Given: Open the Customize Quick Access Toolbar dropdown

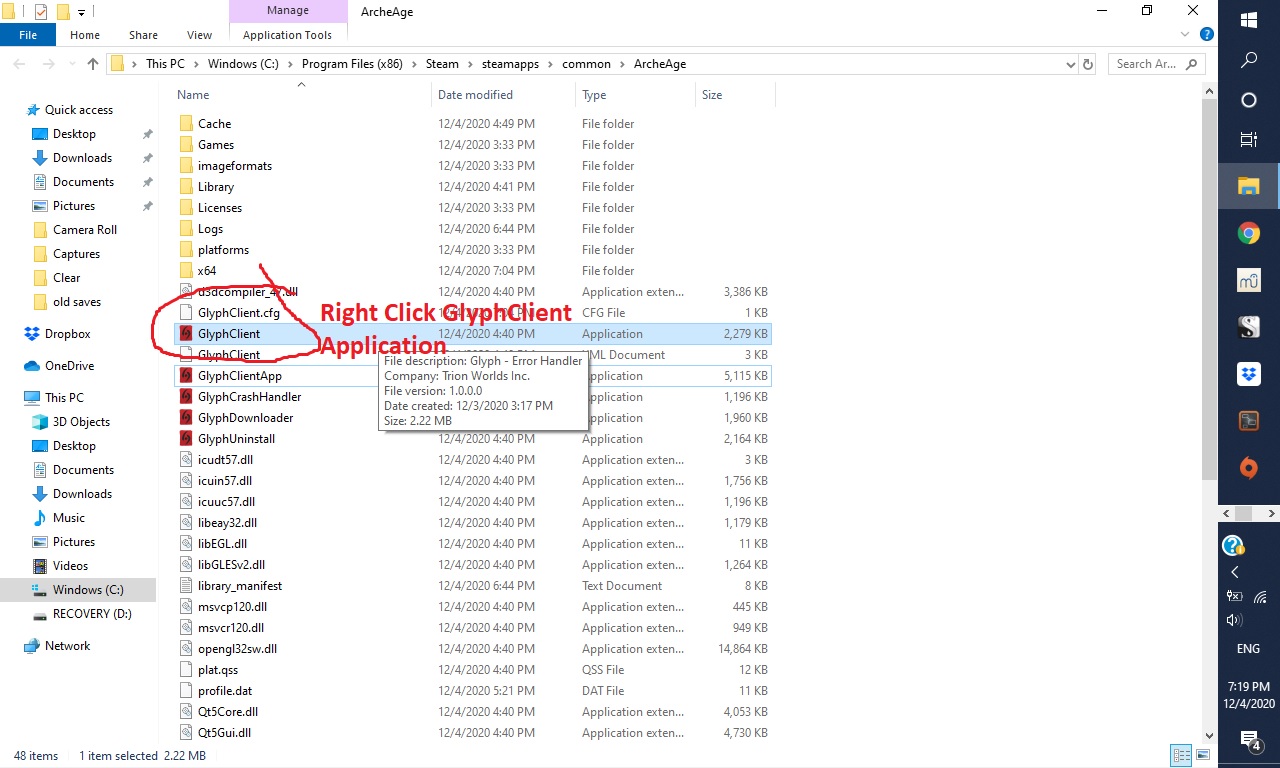Looking at the screenshot, I should (x=82, y=12).
